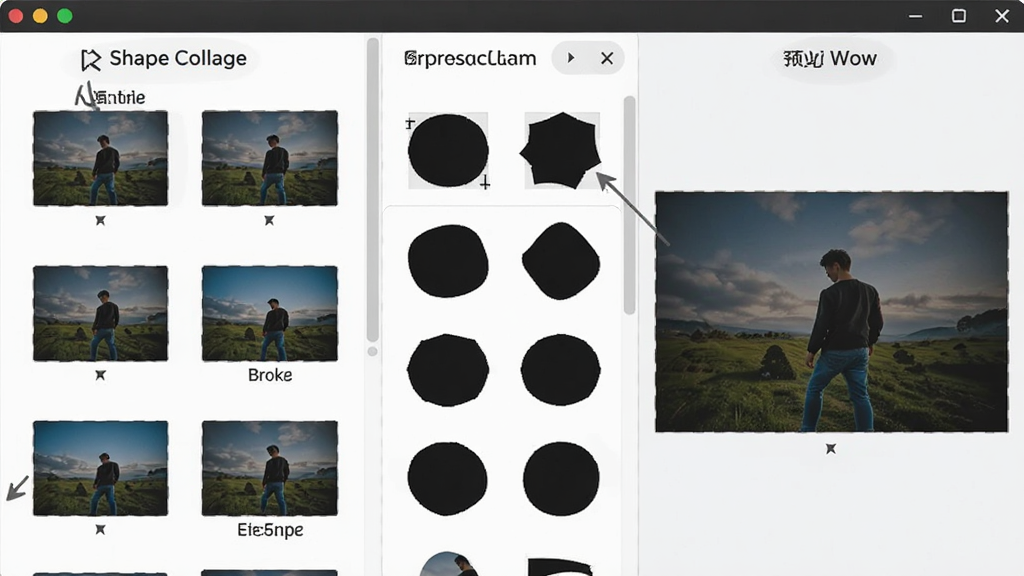Click the green dot in the title bar

point(65,16)
